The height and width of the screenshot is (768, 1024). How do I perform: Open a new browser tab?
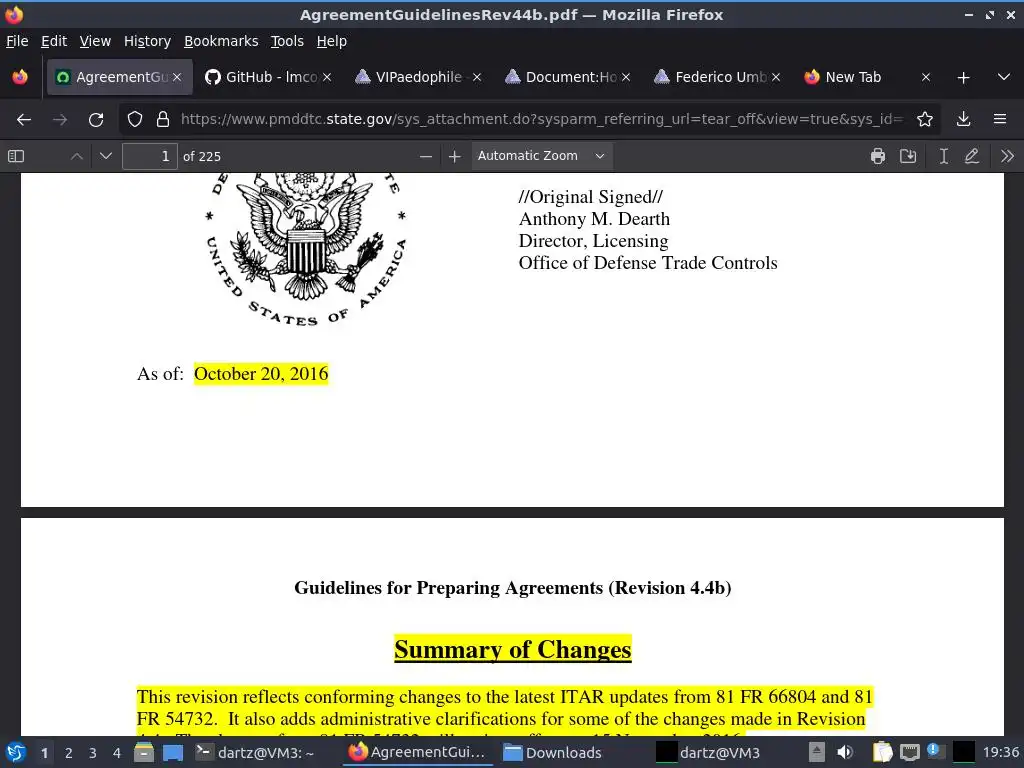(963, 78)
